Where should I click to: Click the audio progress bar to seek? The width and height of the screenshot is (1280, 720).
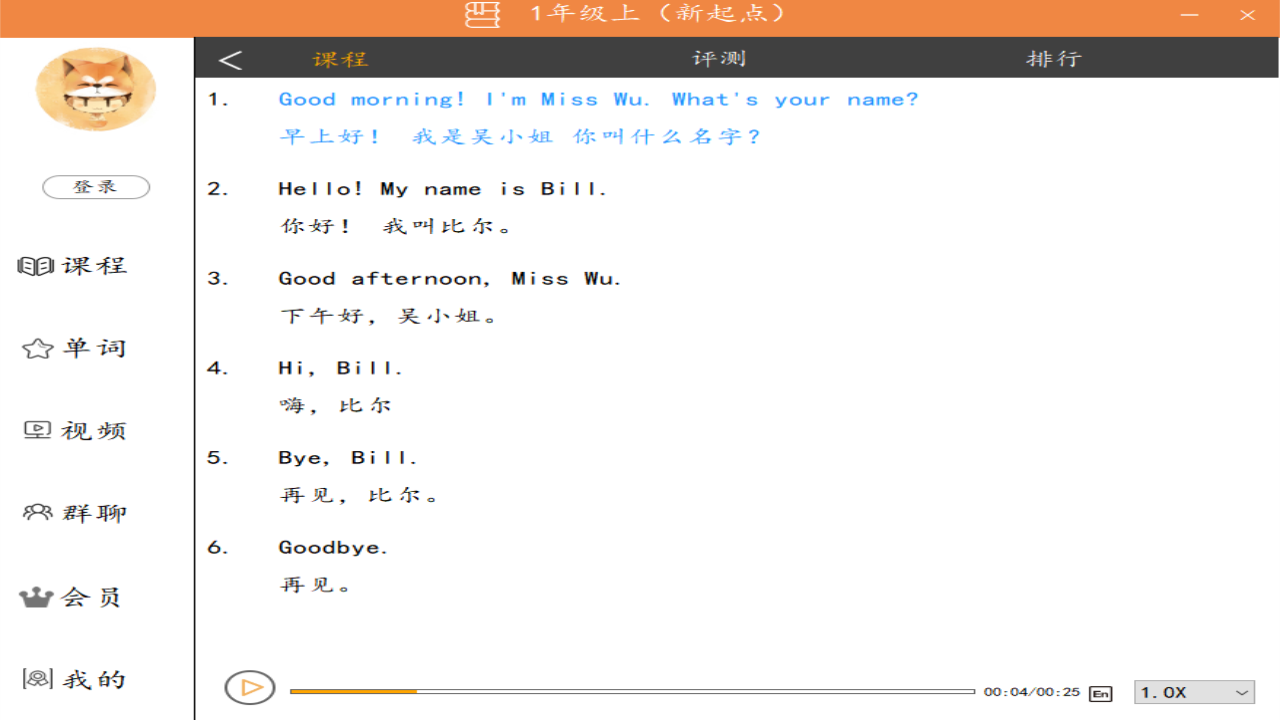pos(630,690)
